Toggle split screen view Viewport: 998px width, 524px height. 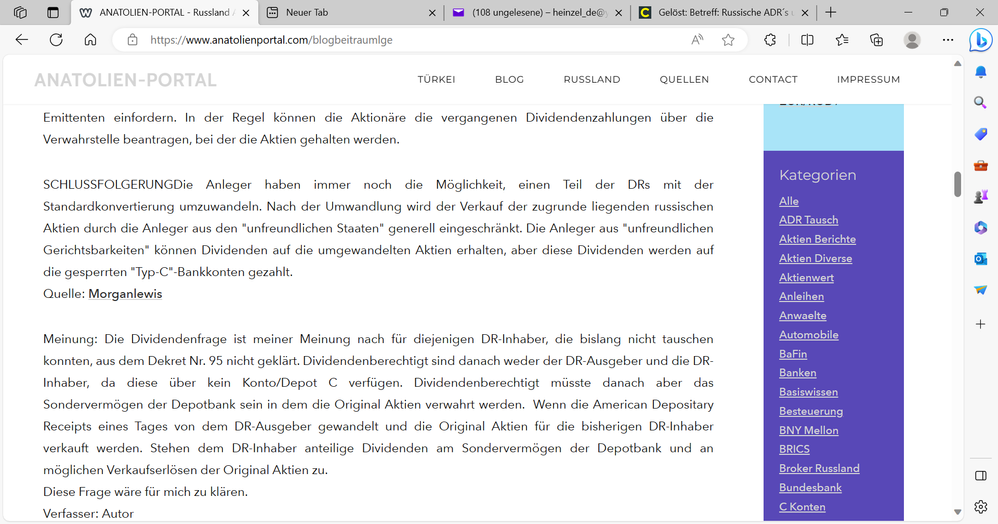pos(807,39)
